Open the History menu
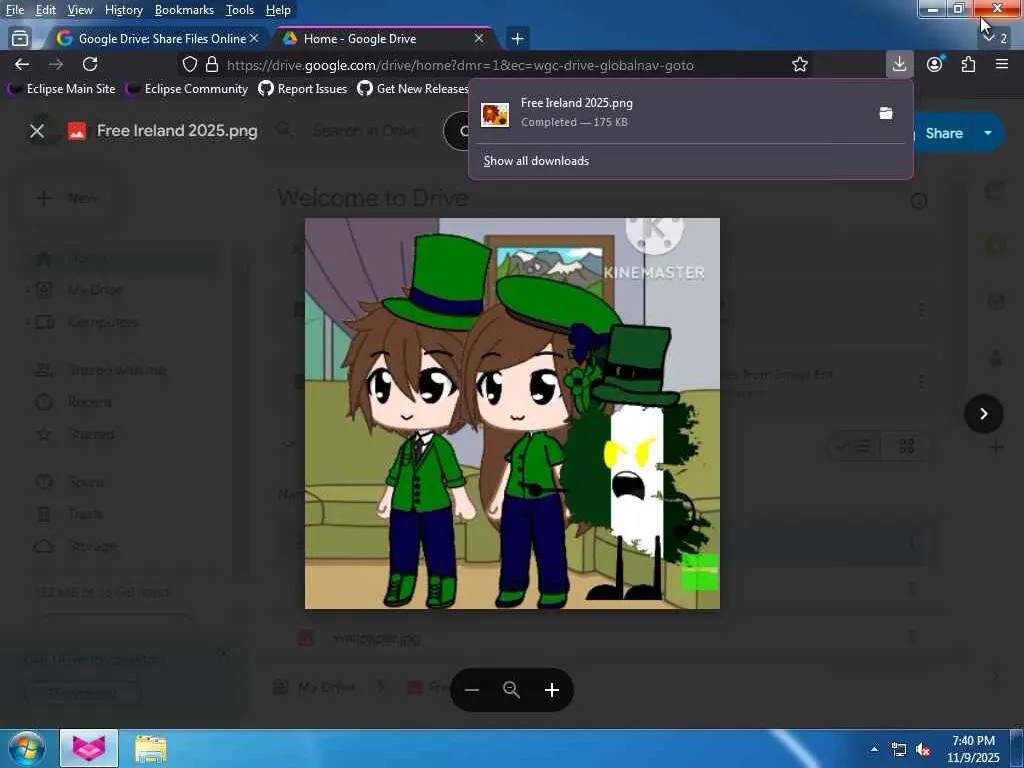Image resolution: width=1024 pixels, height=768 pixels. pos(123,10)
